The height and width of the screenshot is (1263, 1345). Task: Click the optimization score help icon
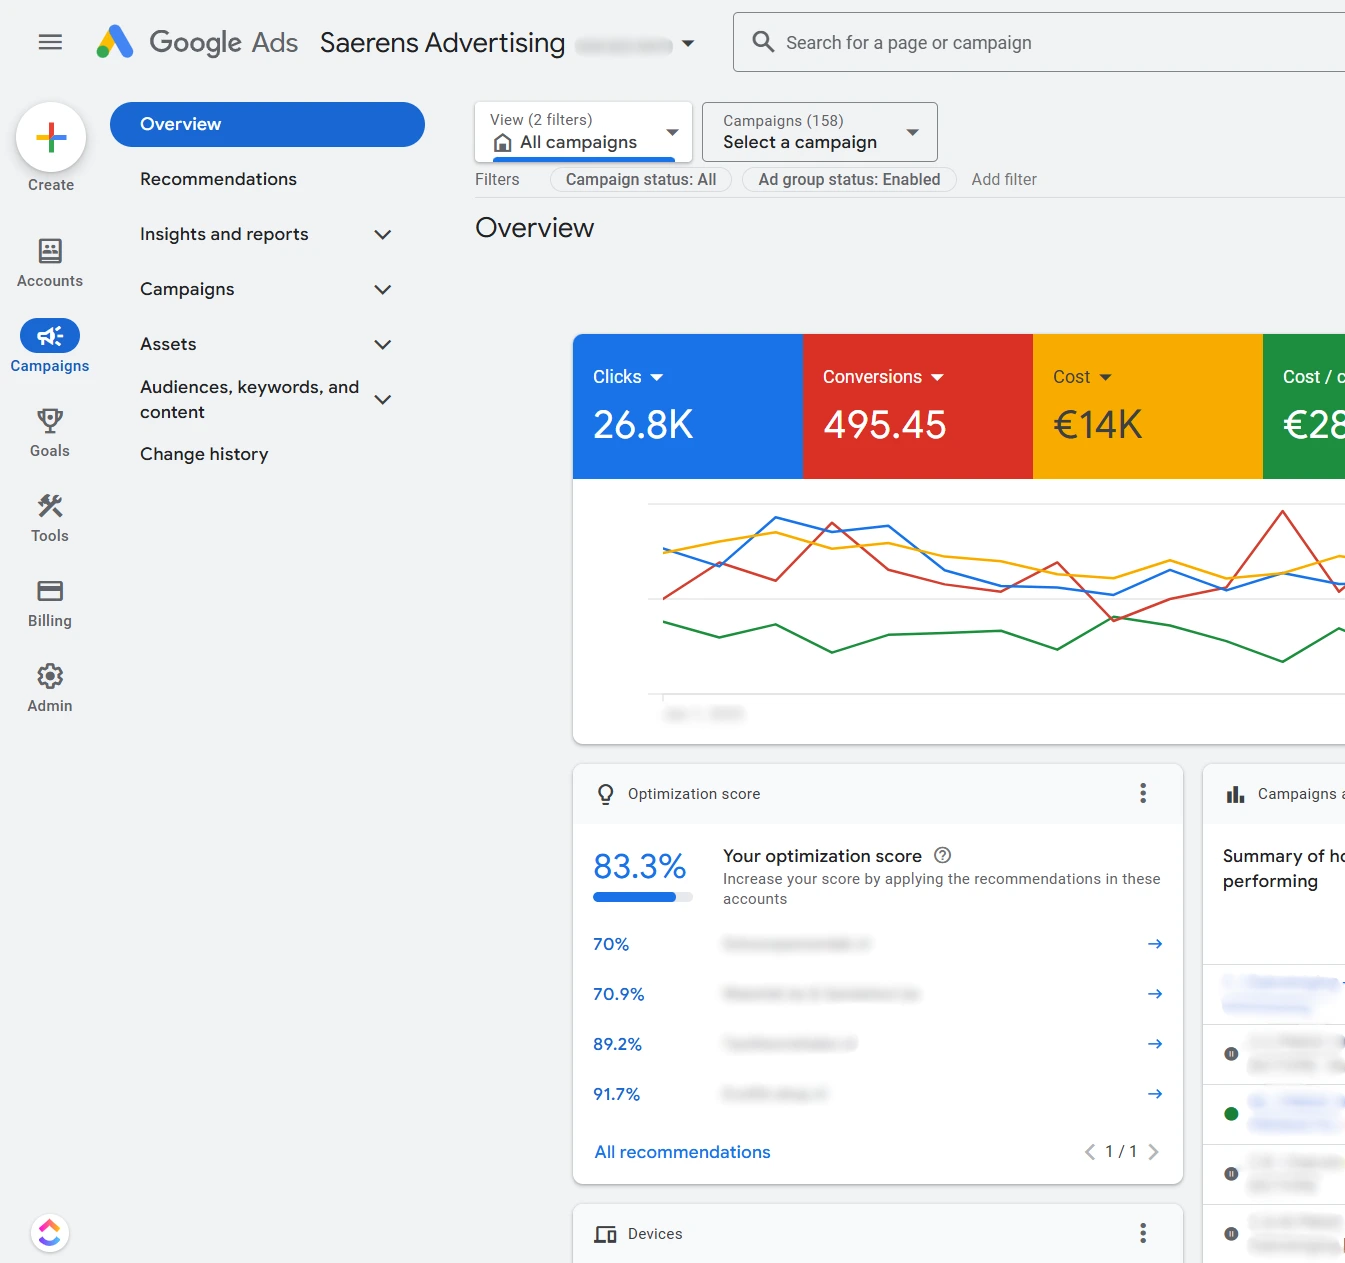942,855
